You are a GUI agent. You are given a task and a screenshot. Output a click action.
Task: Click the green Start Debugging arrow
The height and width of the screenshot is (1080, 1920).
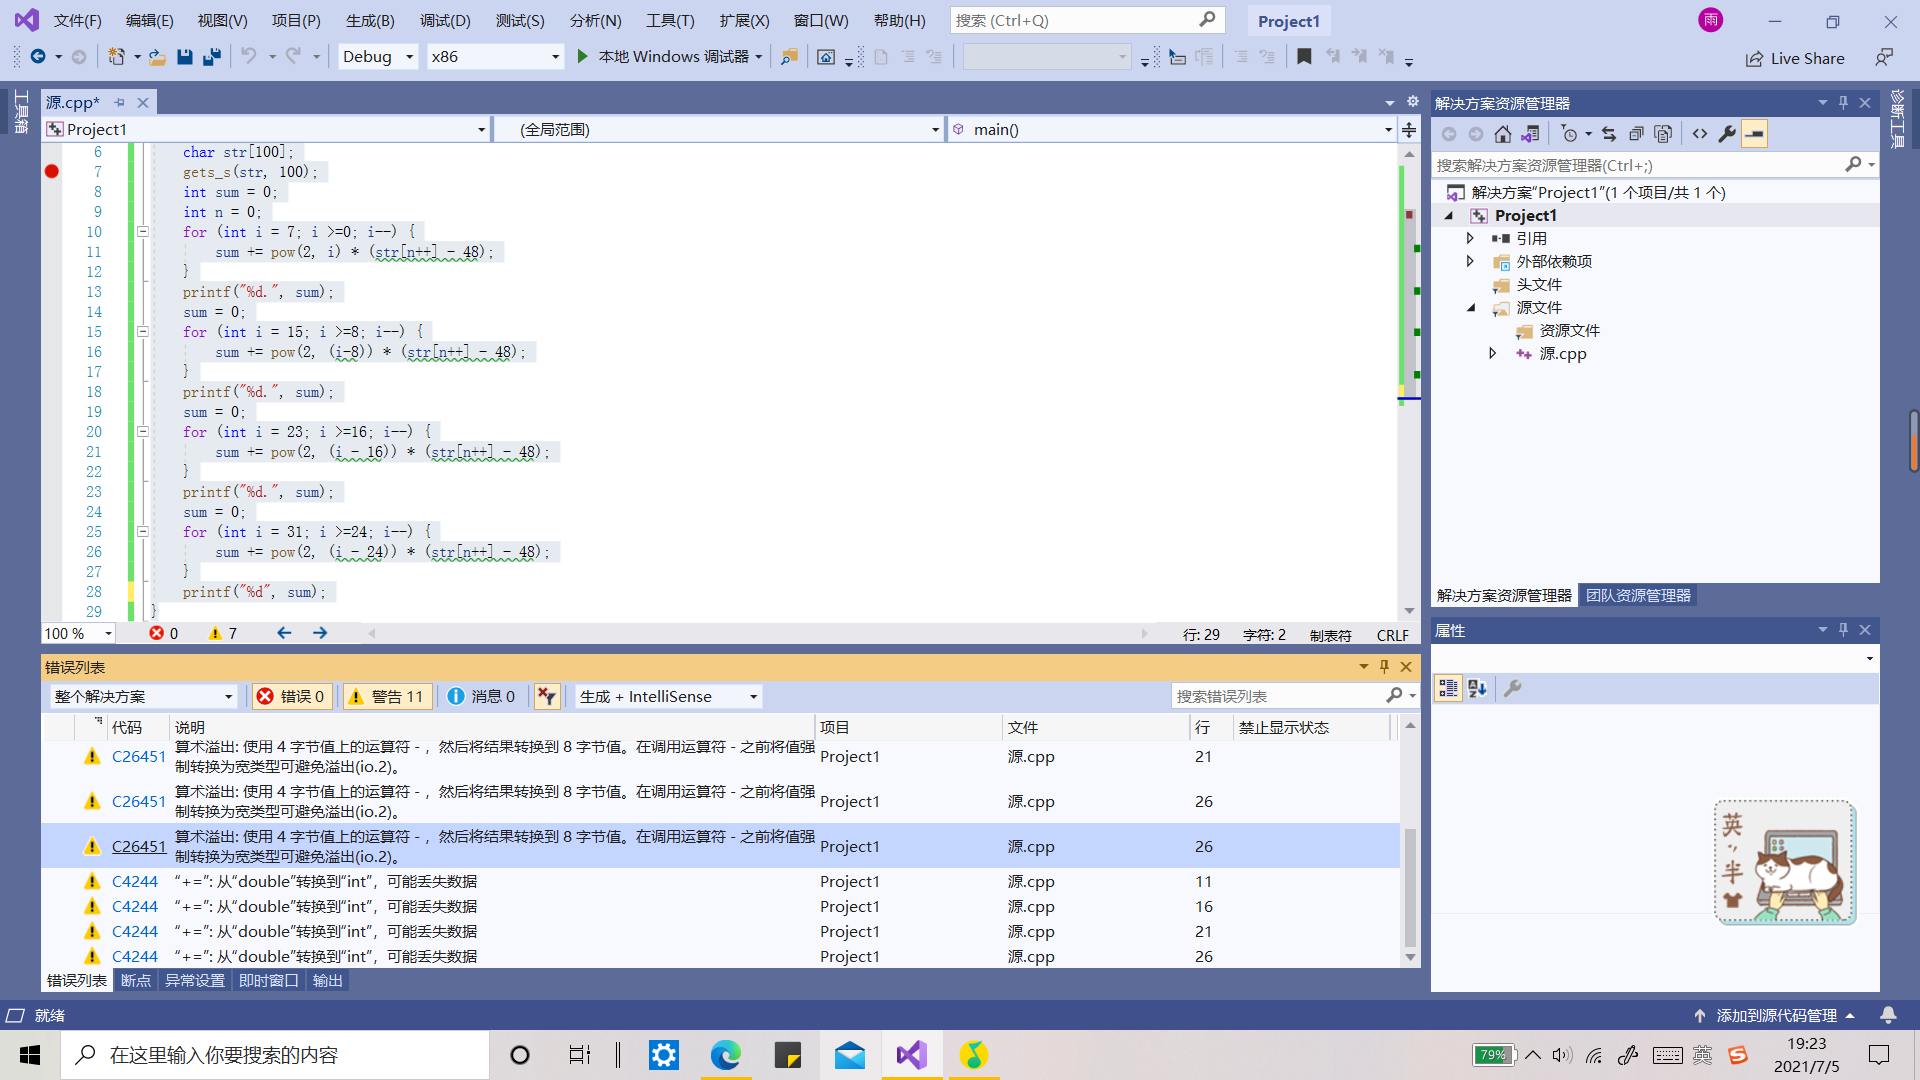pos(582,57)
